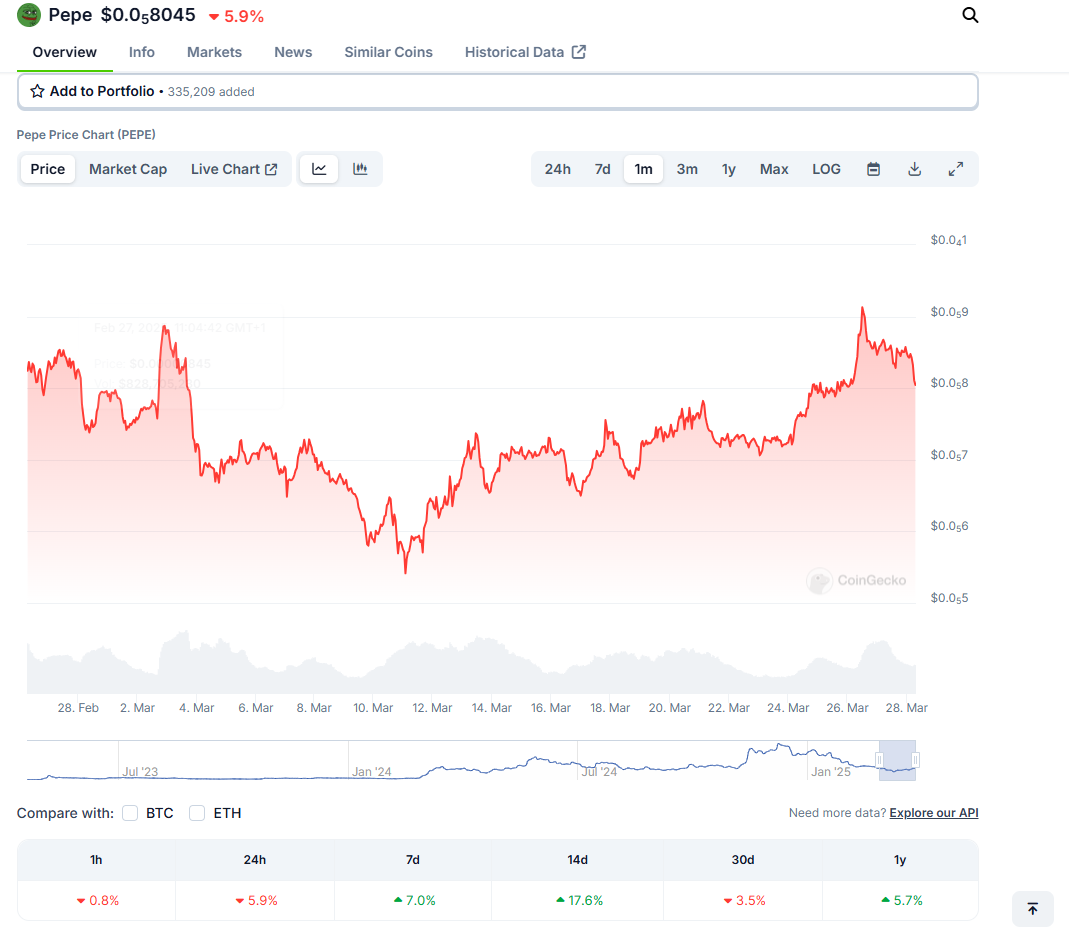Click the Jan '24 point in navigator chart
The height and width of the screenshot is (927, 1069).
tap(372, 772)
